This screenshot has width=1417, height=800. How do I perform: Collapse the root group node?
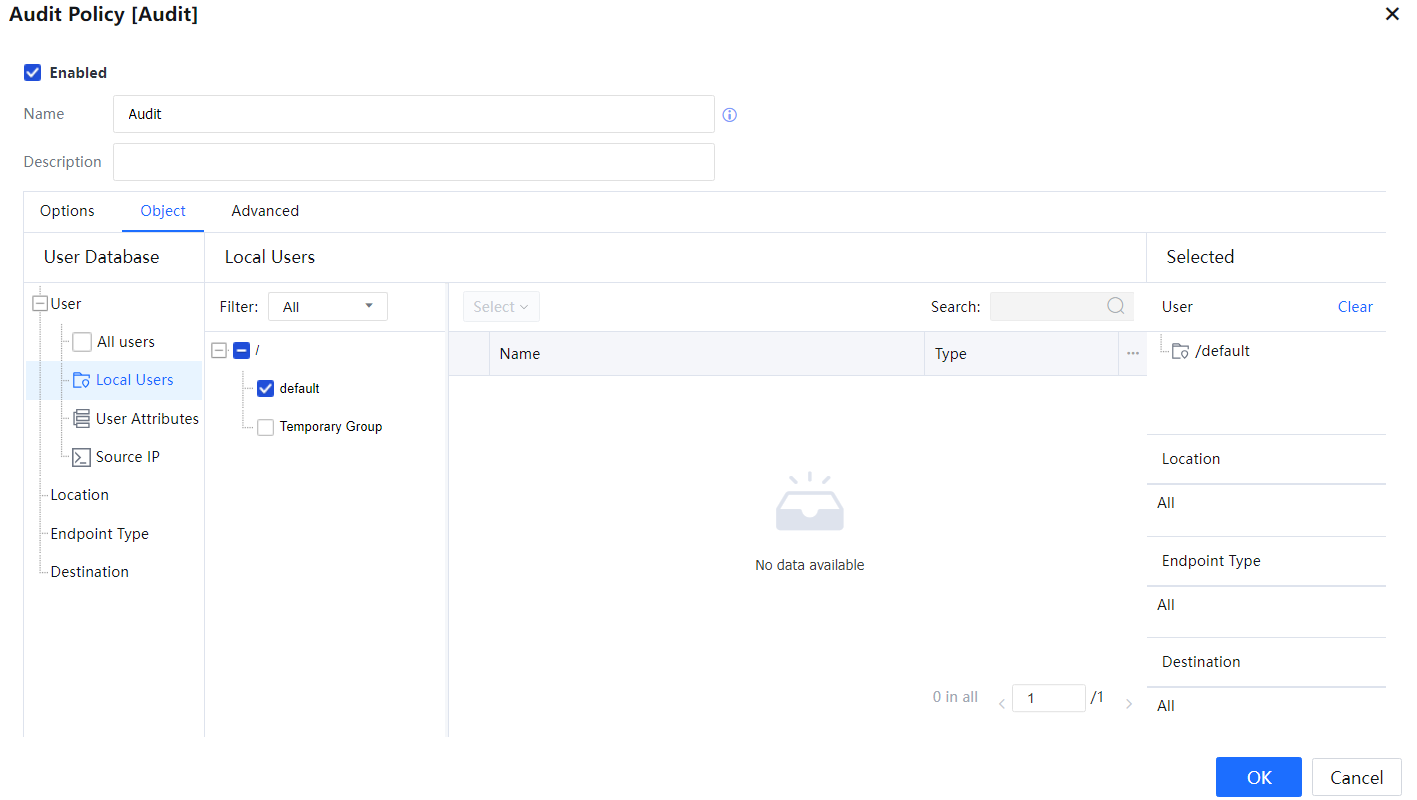pos(220,351)
